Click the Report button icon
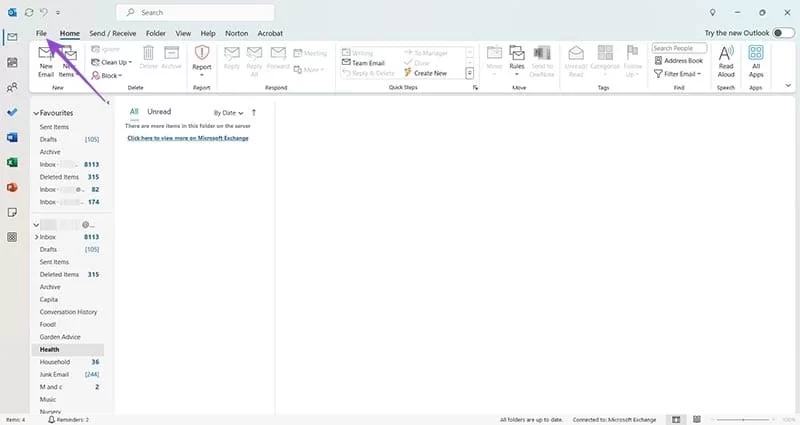 coord(202,54)
